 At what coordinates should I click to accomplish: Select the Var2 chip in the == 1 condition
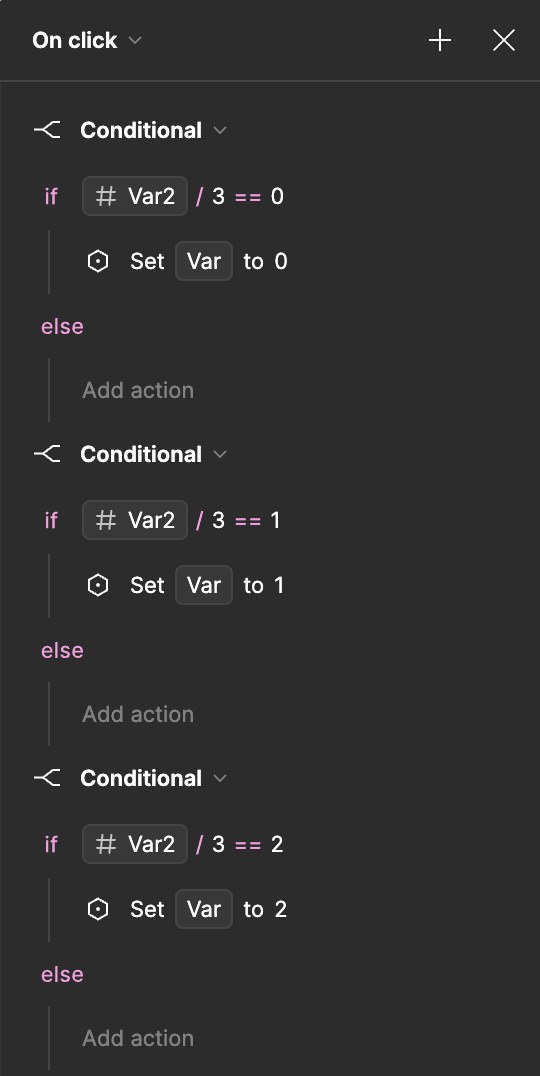(134, 520)
